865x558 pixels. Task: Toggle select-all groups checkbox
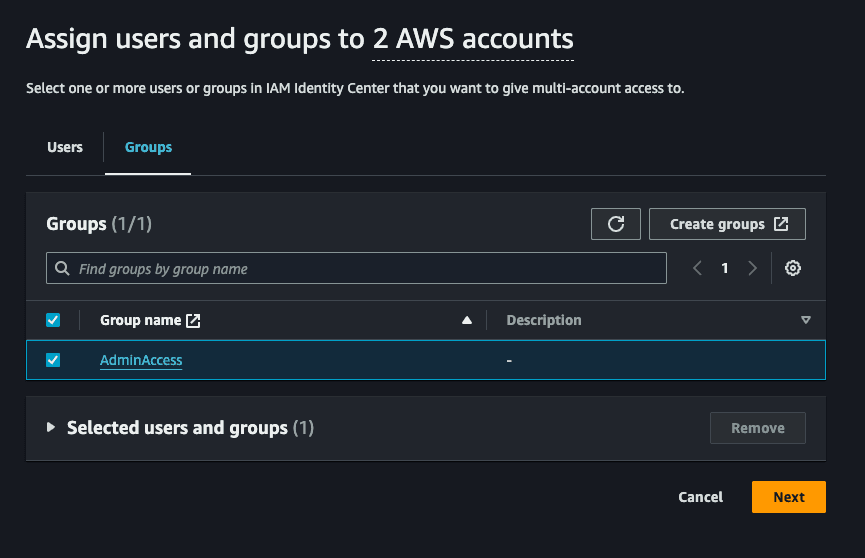click(x=53, y=320)
